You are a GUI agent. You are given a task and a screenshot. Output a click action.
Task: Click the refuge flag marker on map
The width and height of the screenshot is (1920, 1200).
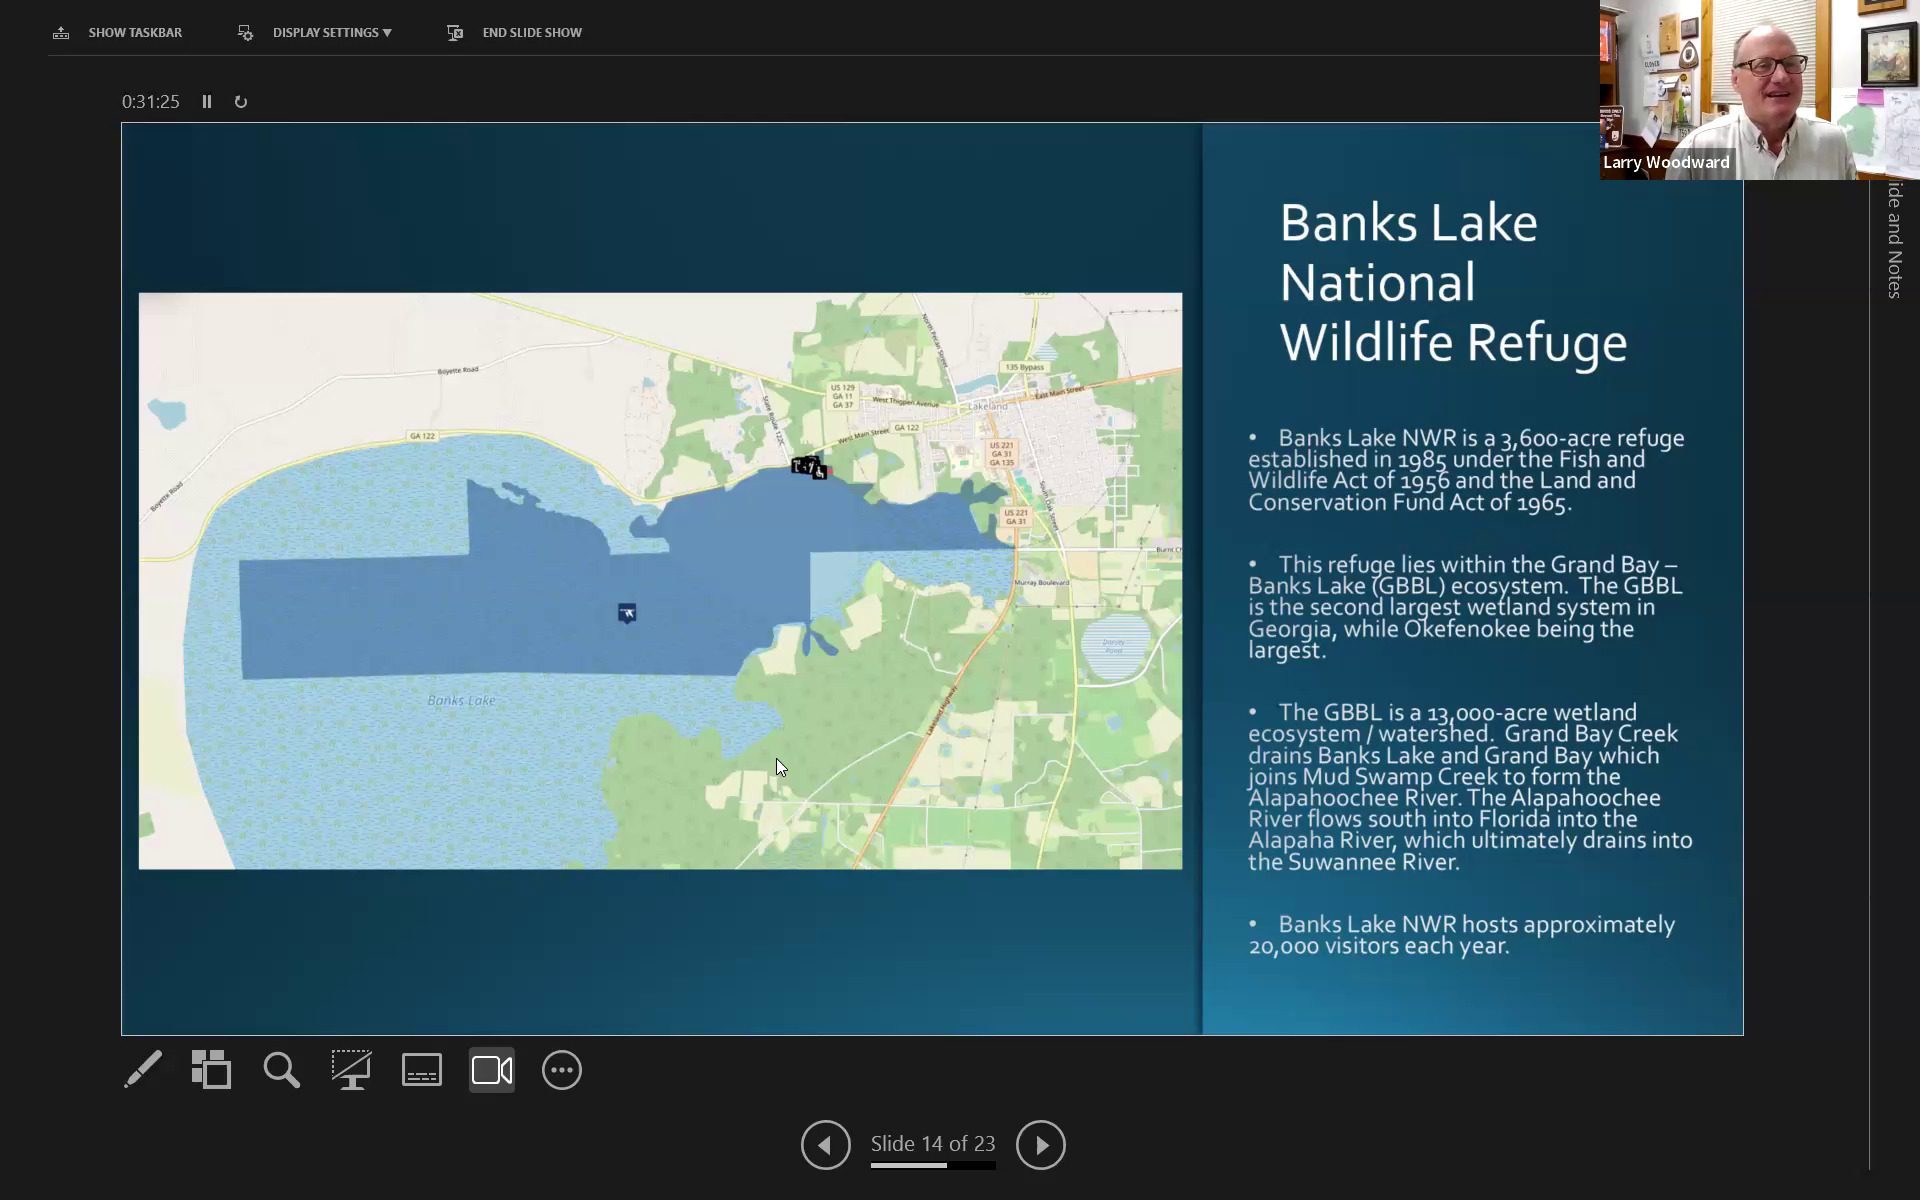[627, 613]
